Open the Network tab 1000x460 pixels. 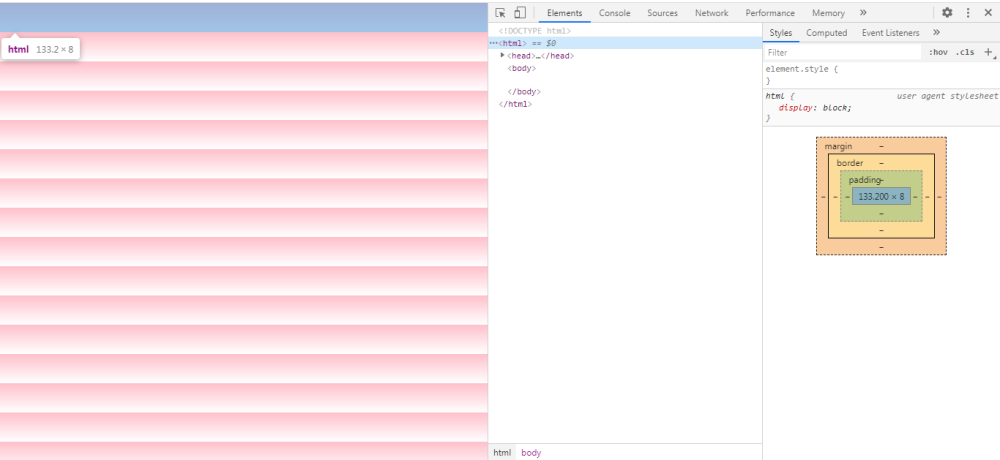pos(711,13)
